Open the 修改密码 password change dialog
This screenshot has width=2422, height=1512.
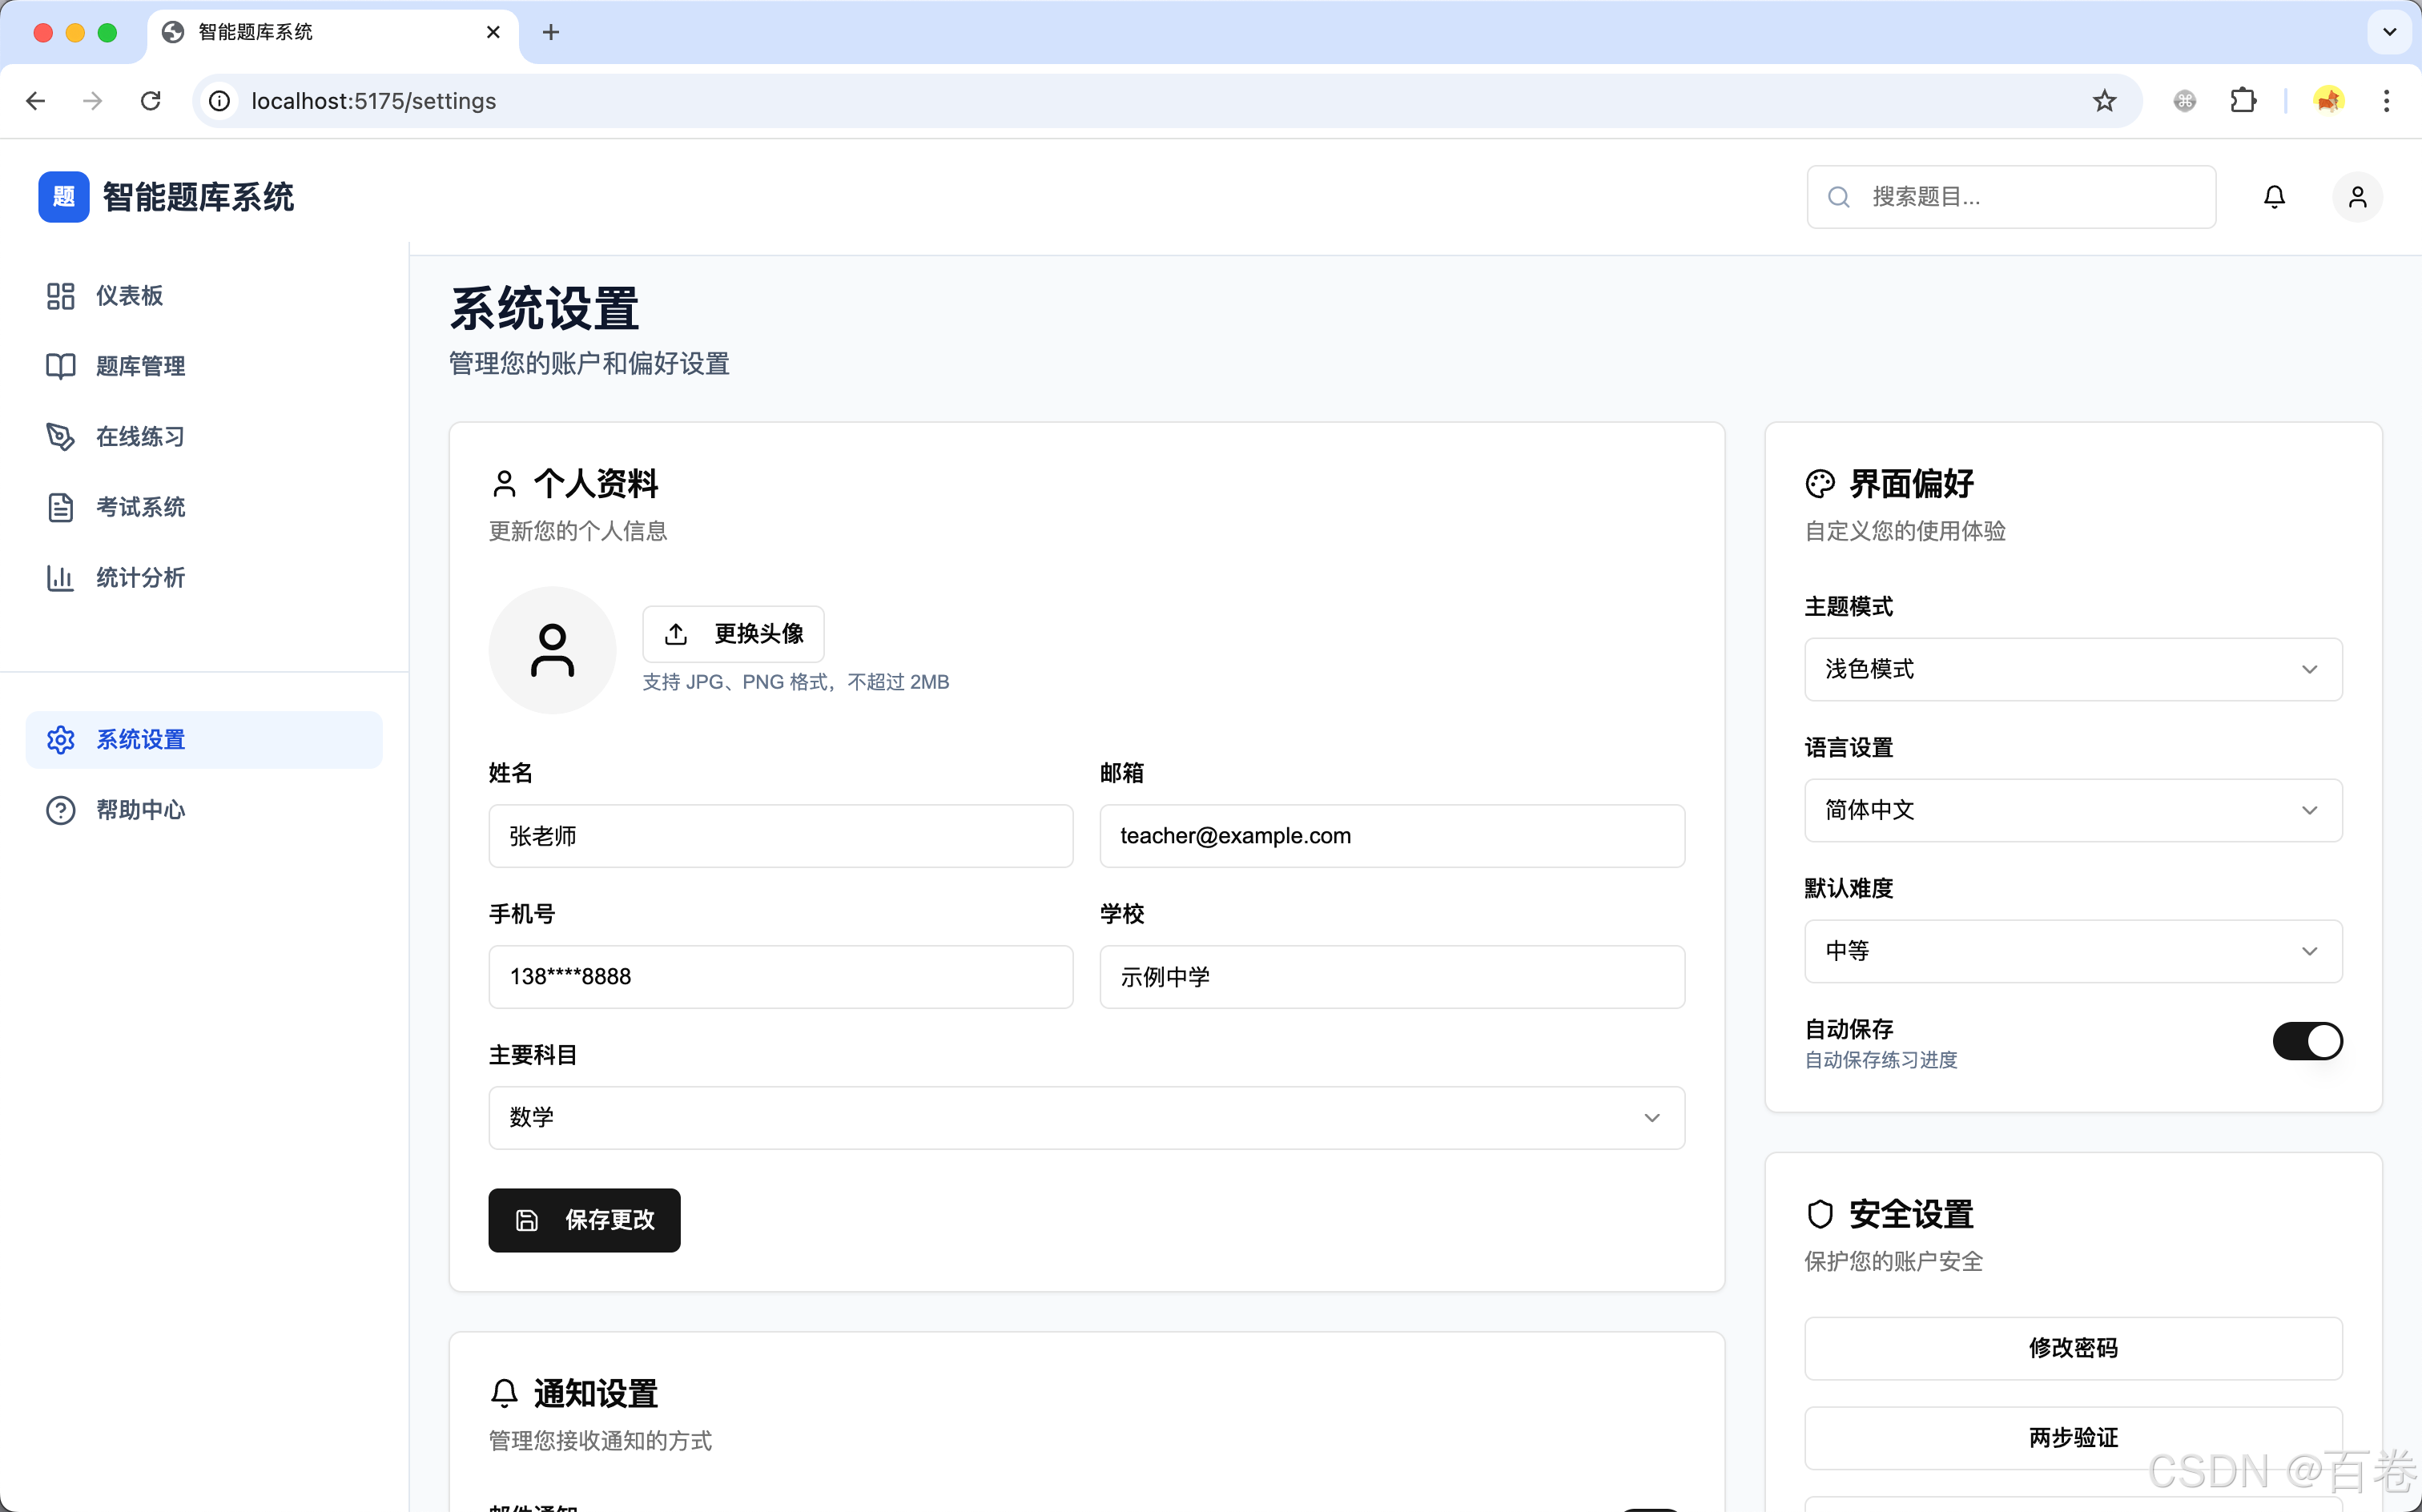(x=2072, y=1348)
